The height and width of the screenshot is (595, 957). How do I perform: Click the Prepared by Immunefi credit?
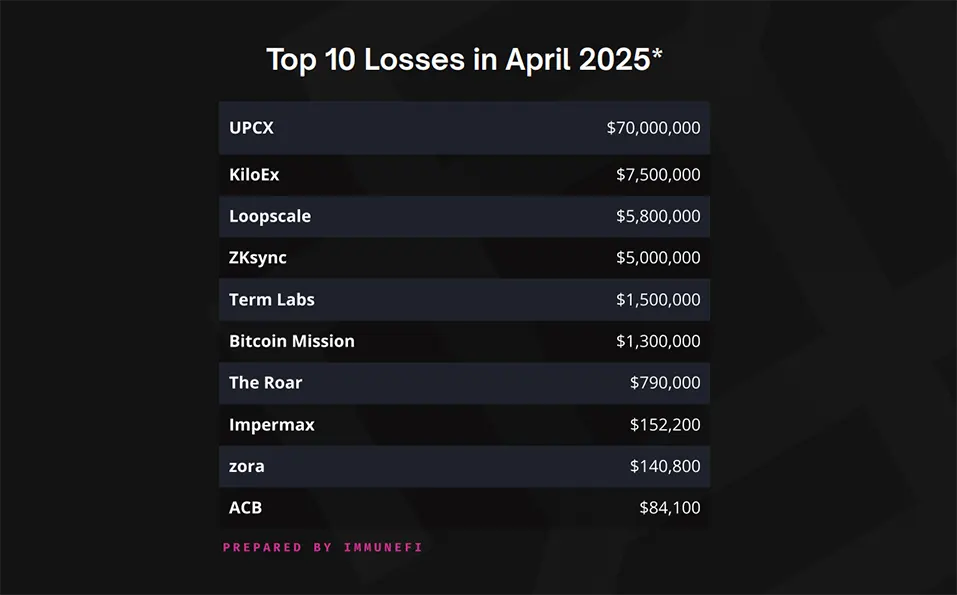(322, 547)
